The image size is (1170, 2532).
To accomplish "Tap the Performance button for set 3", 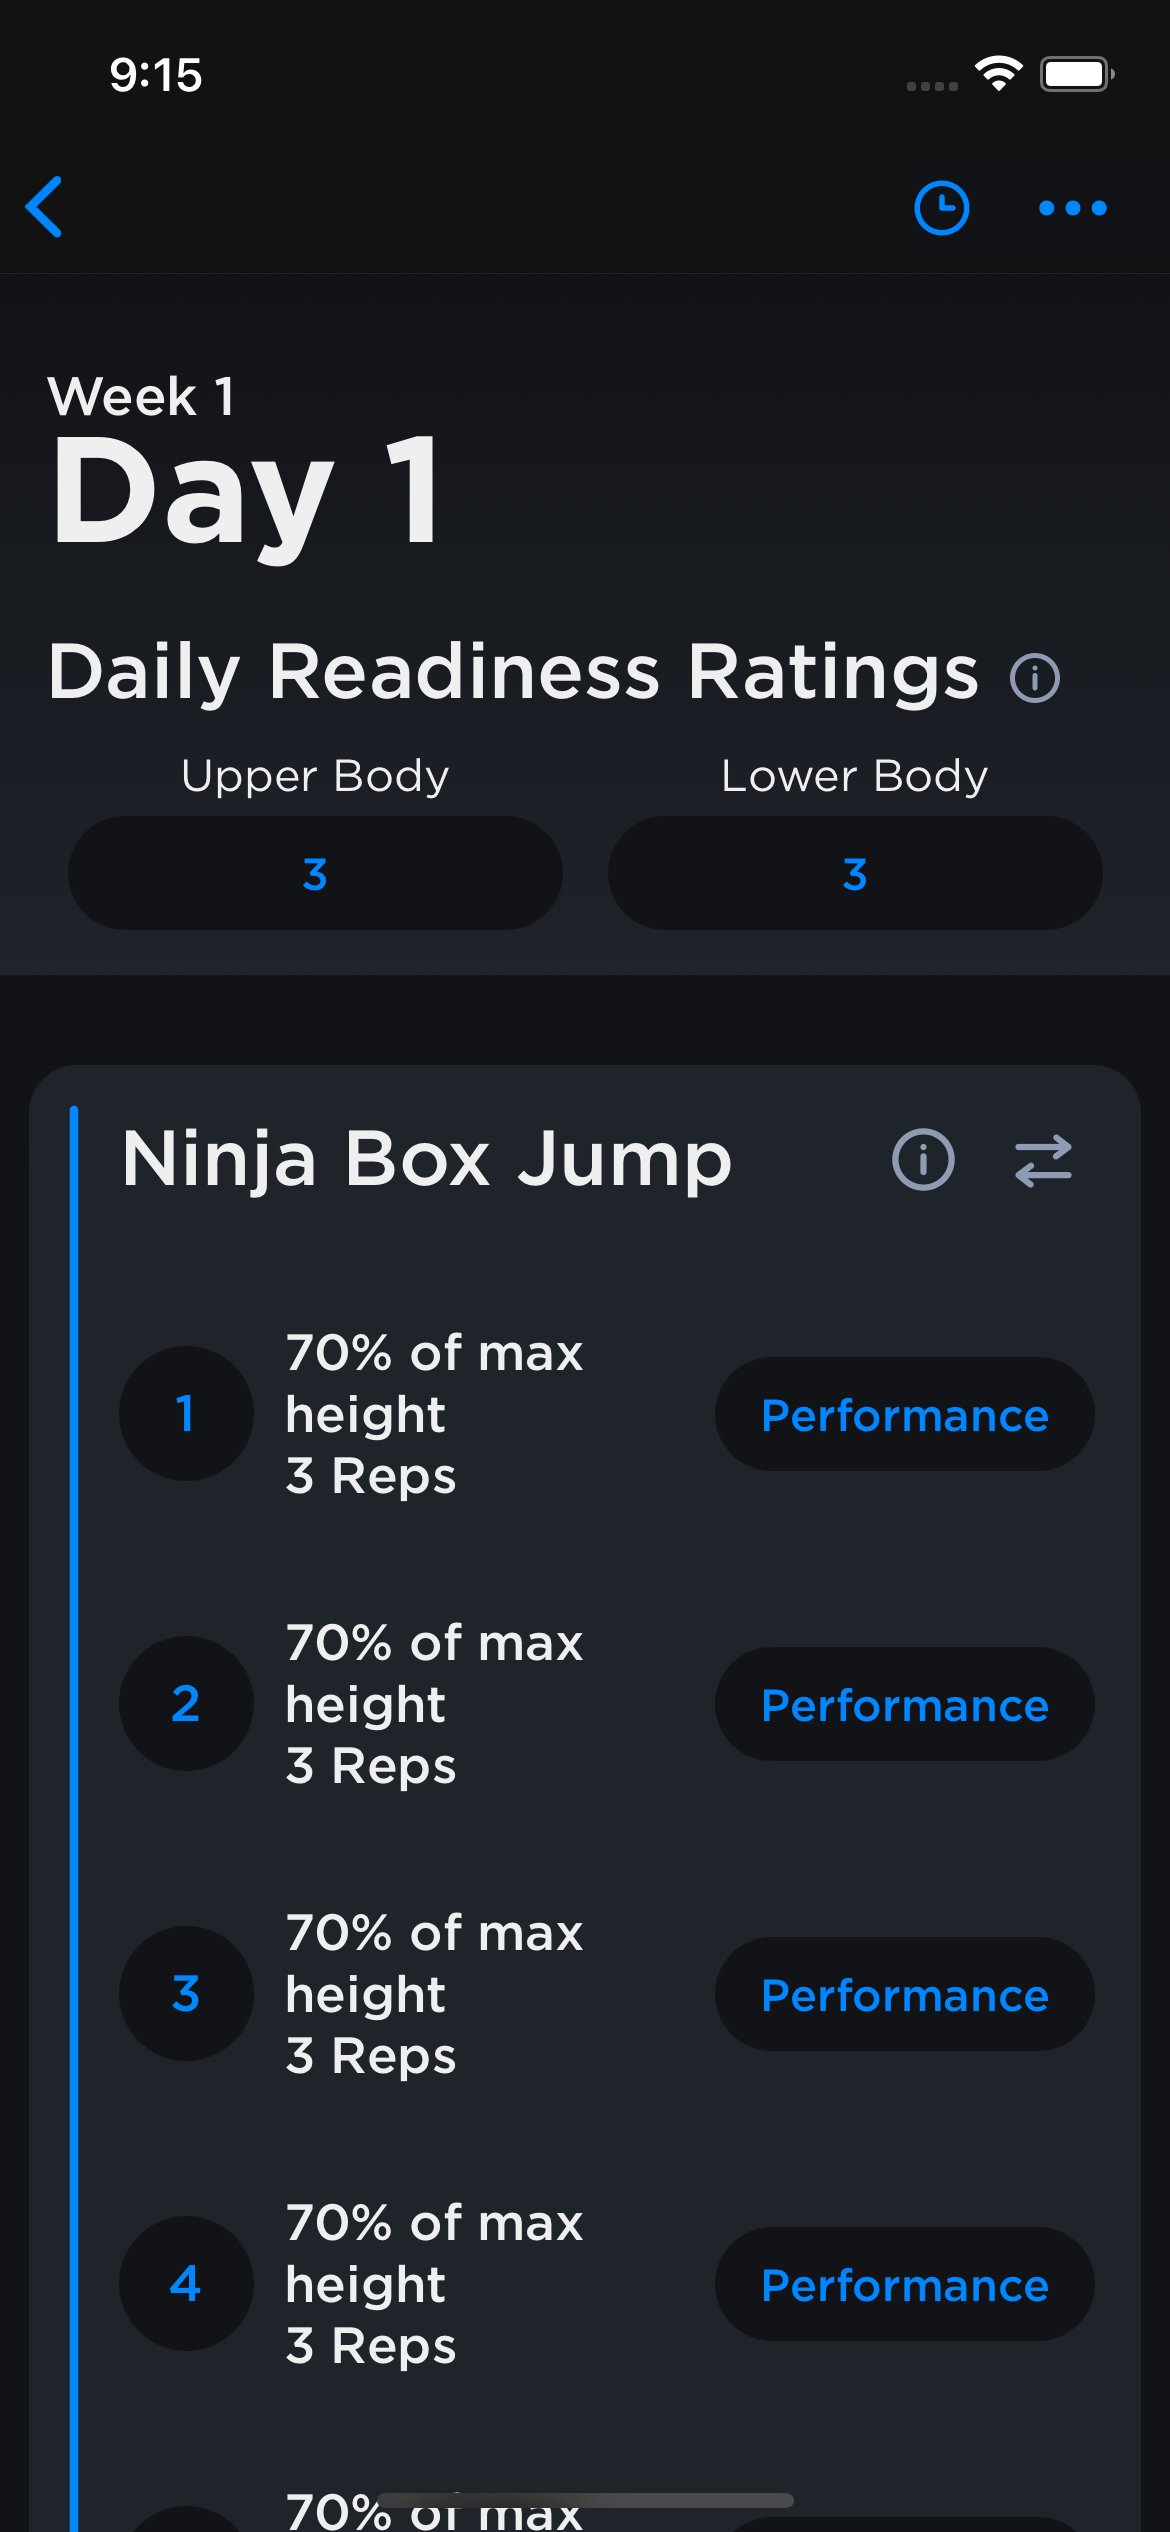I will coord(904,1994).
